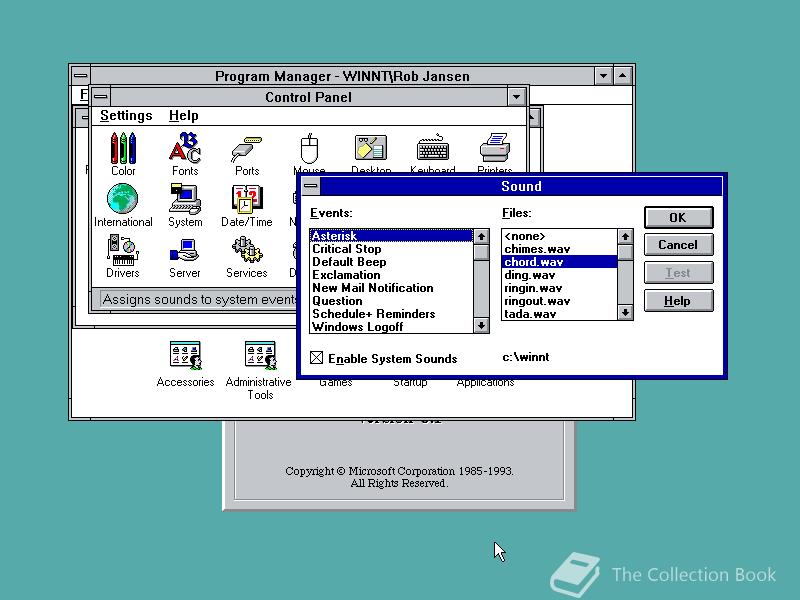Click the Events list downward arrow

click(x=481, y=325)
